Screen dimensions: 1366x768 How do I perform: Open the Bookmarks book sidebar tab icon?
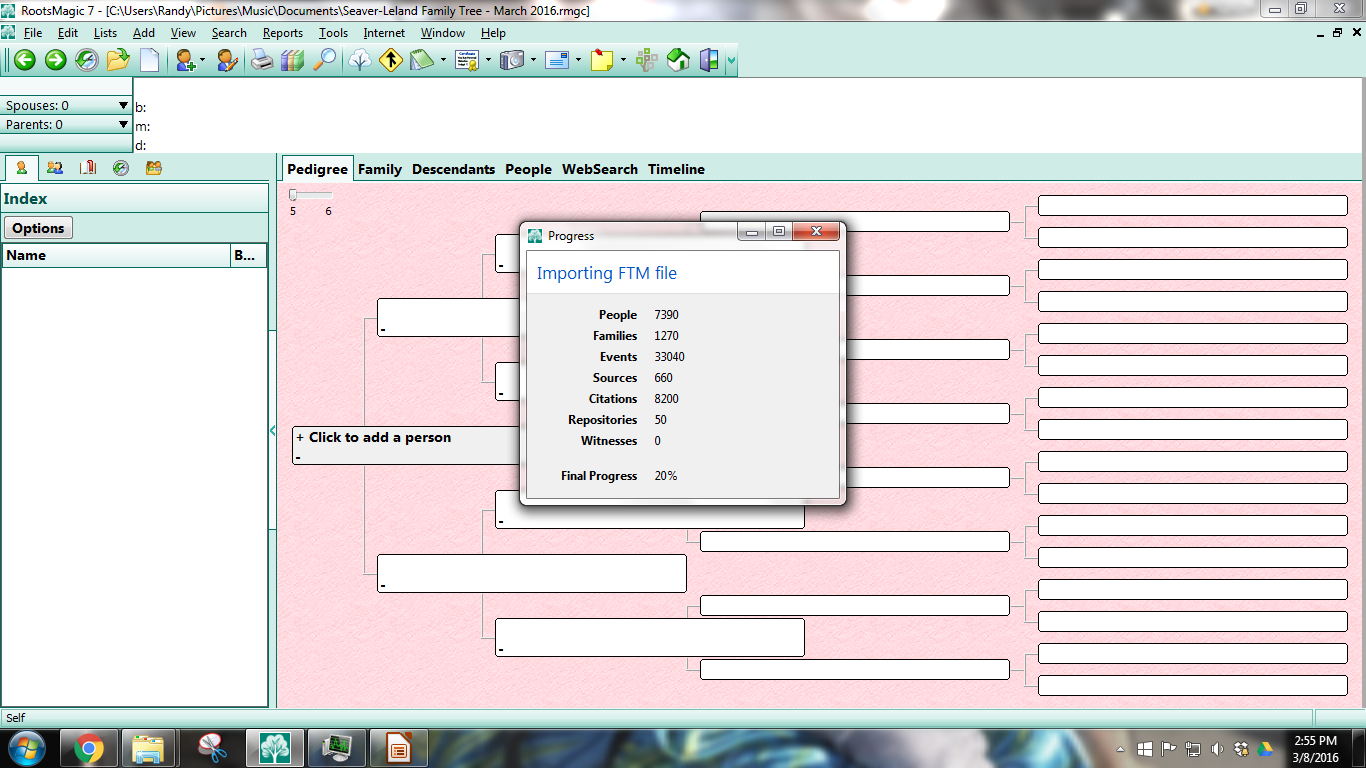click(88, 168)
